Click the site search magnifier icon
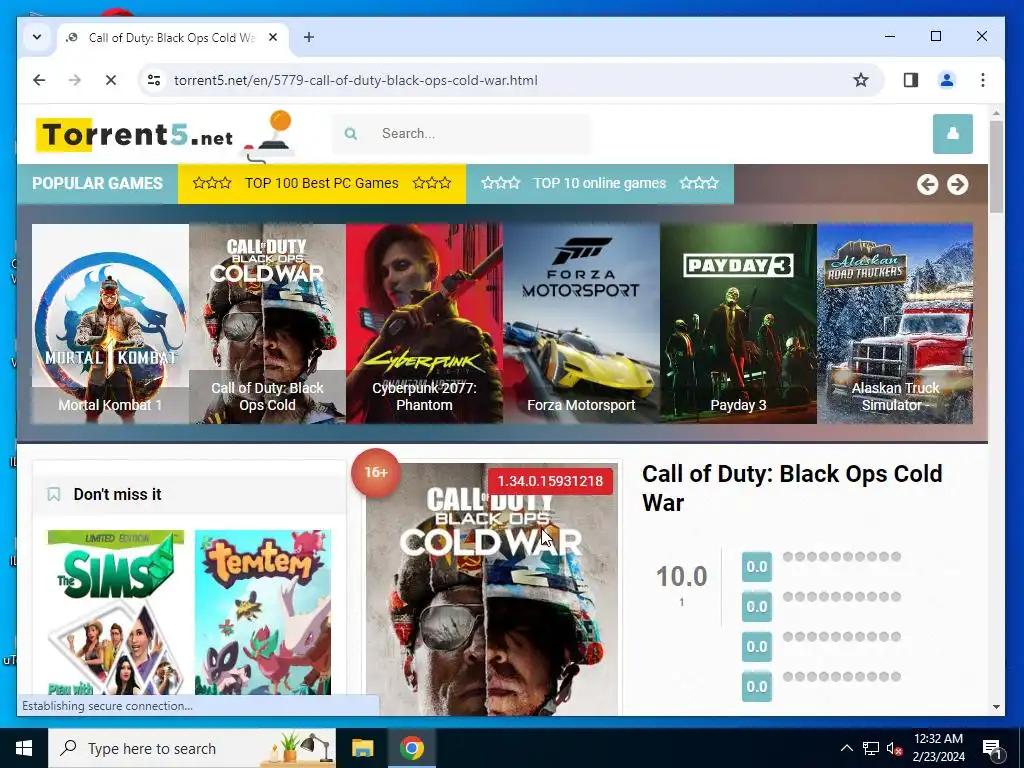 click(351, 133)
